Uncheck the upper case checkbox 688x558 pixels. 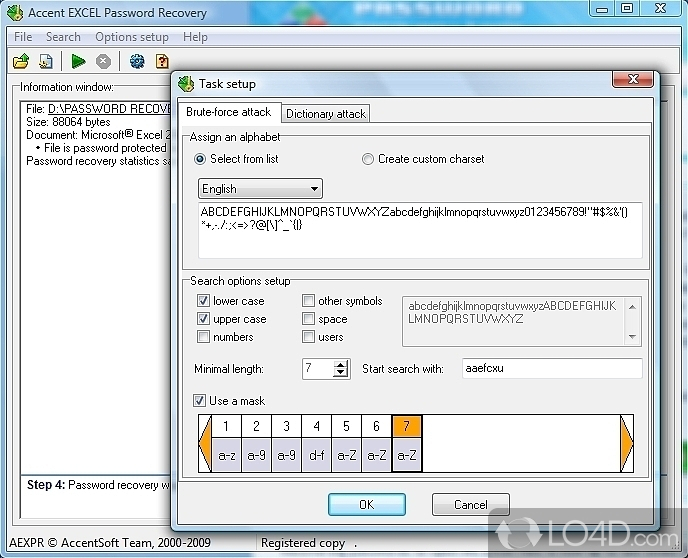point(203,319)
